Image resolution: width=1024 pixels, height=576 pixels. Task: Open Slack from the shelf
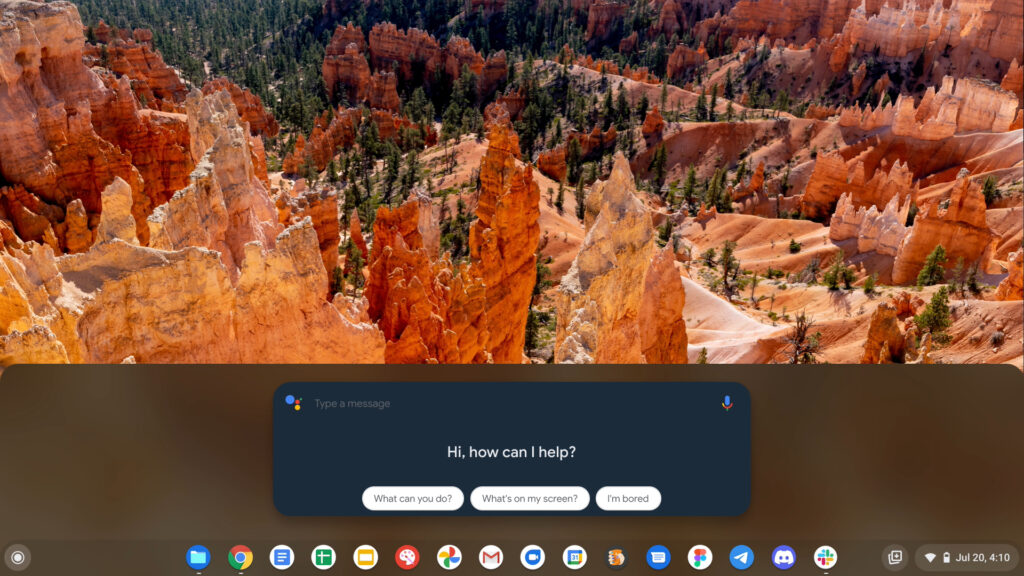(x=825, y=557)
